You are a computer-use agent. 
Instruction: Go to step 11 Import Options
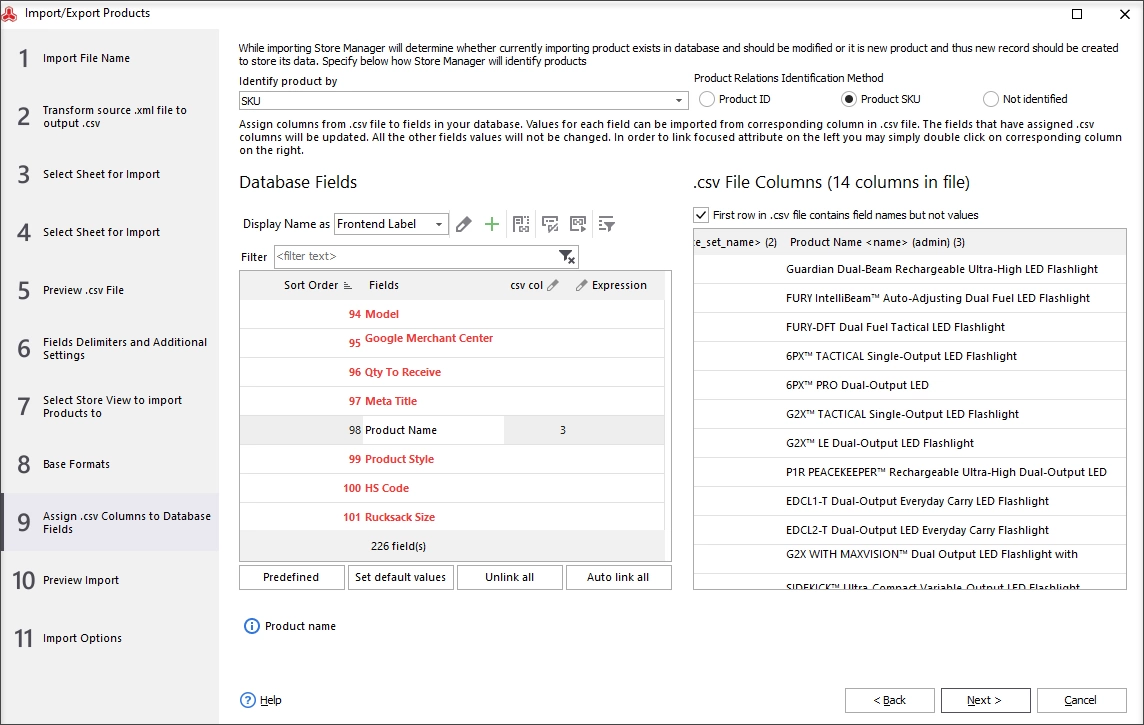pos(109,638)
